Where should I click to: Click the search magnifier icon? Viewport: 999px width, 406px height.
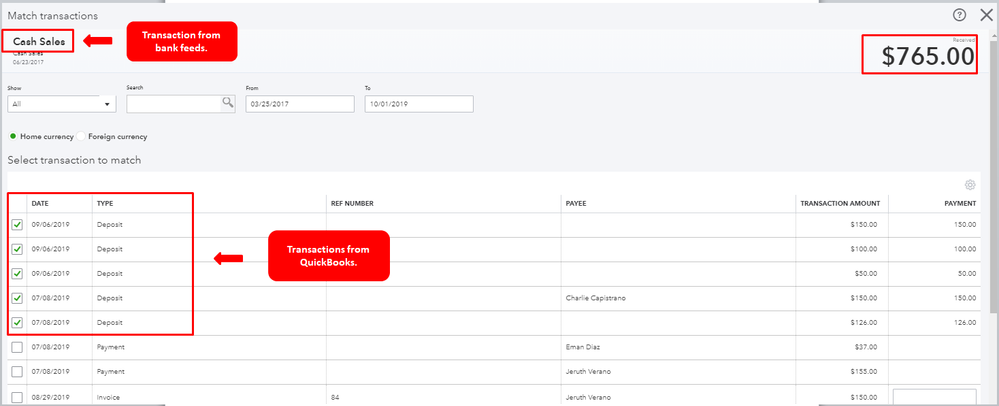coord(227,103)
